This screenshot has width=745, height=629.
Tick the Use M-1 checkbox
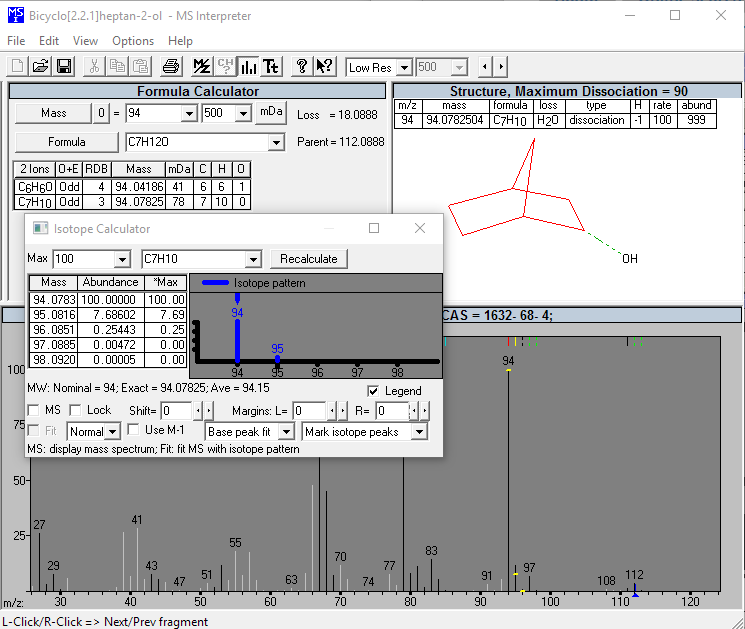click(x=134, y=430)
